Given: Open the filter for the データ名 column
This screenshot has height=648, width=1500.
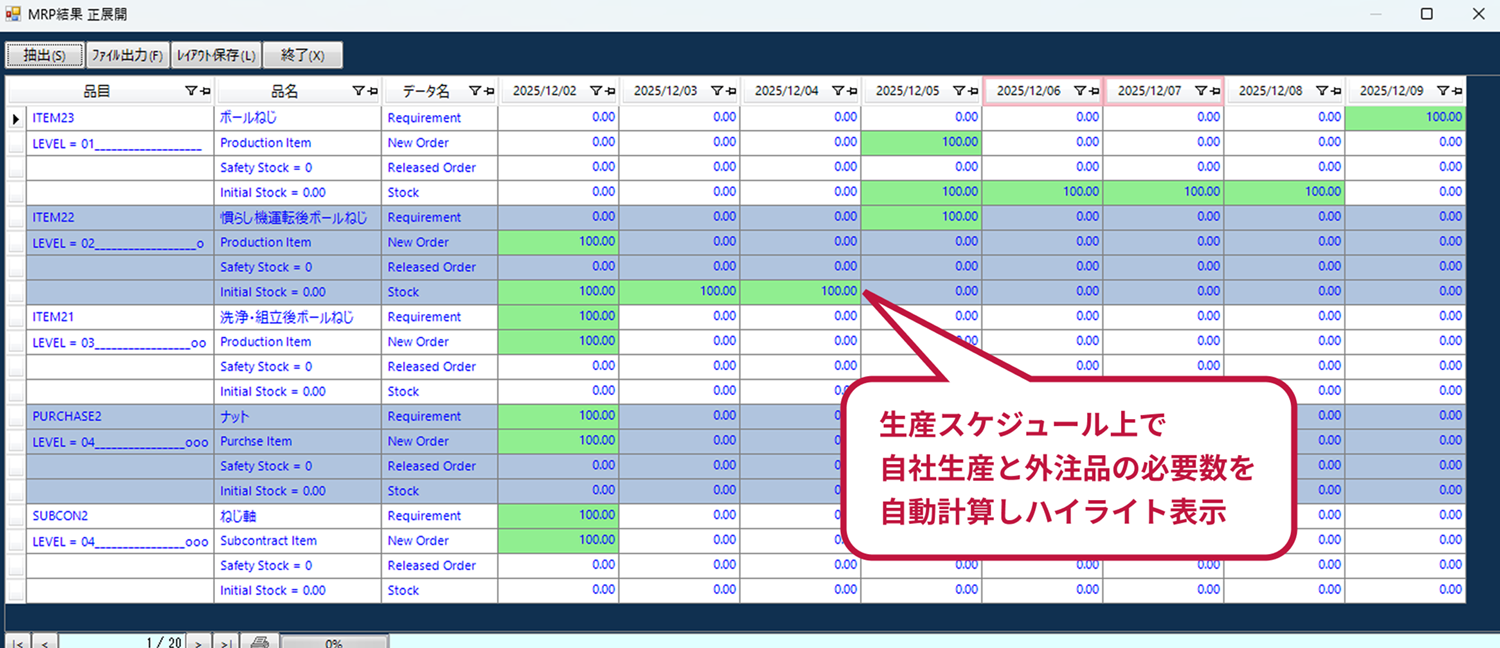Looking at the screenshot, I should click(475, 91).
